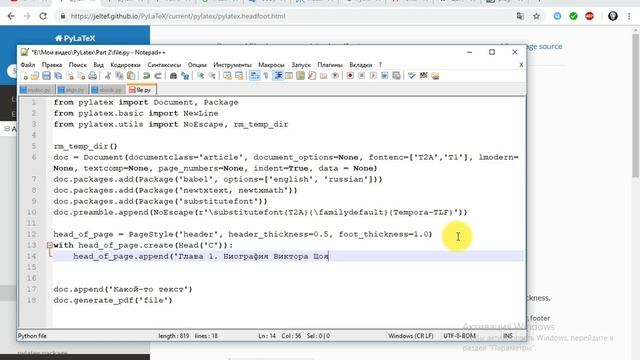
Task: Bookmark this page with star icon
Action: tap(536, 16)
